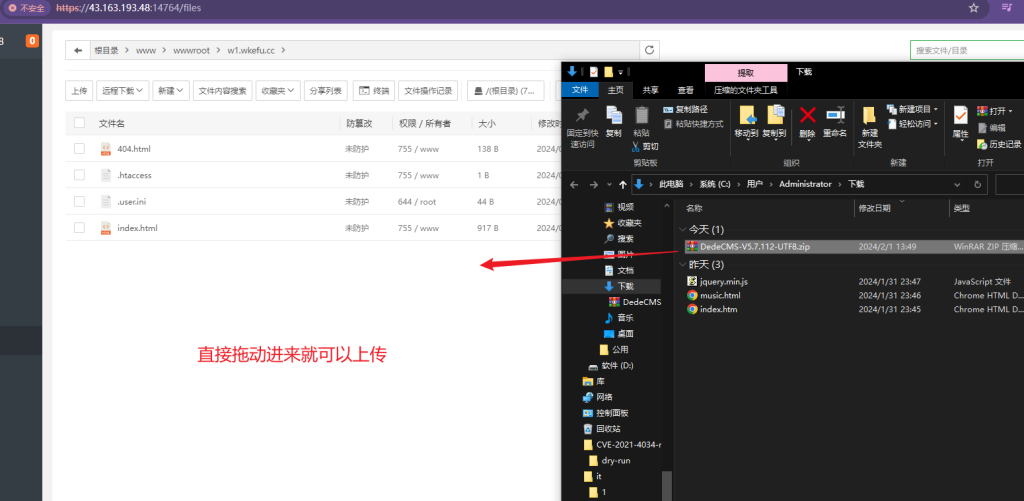Open the 远程下载 dropdown
Viewport: 1024px width, 501px height.
[x=122, y=91]
